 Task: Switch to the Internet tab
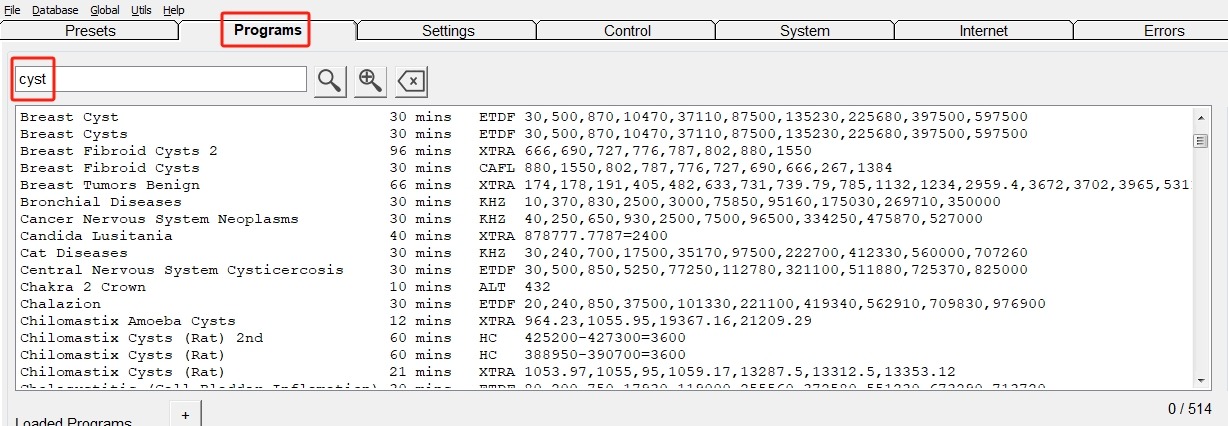click(x=983, y=31)
